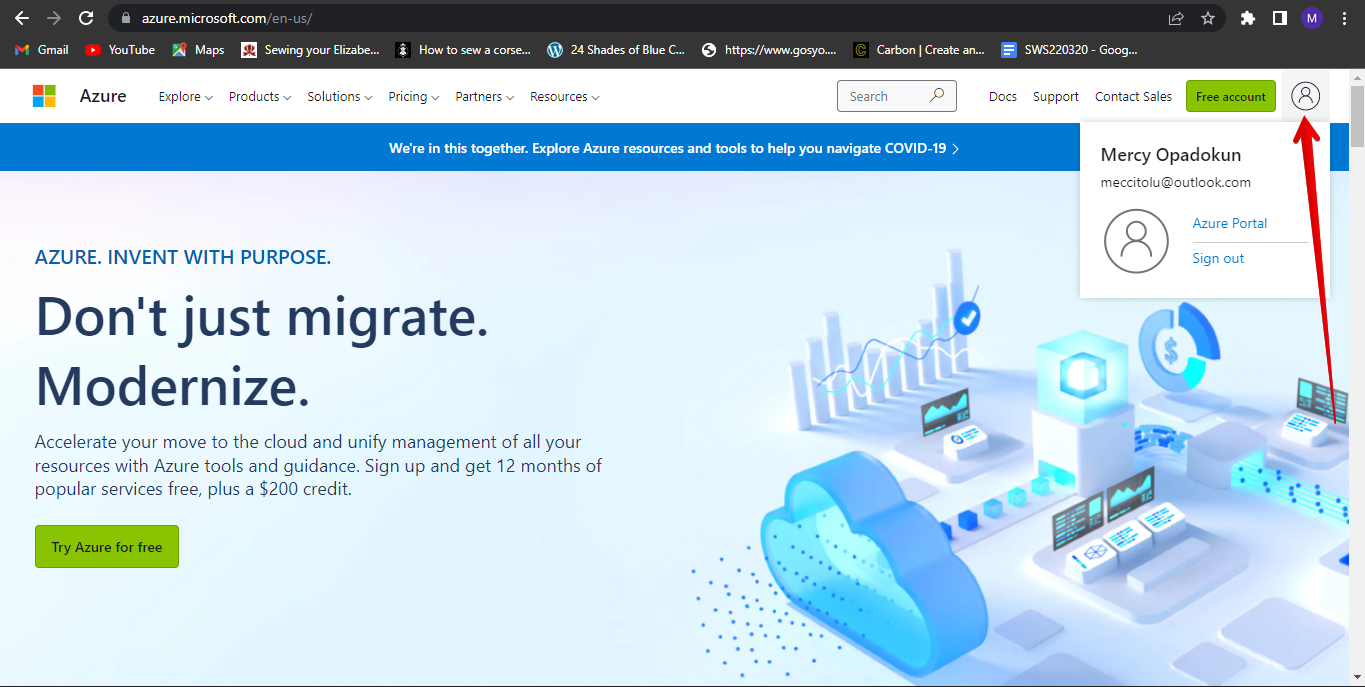The image size is (1365, 687).
Task: Click the padlock site info icon
Action: [125, 18]
